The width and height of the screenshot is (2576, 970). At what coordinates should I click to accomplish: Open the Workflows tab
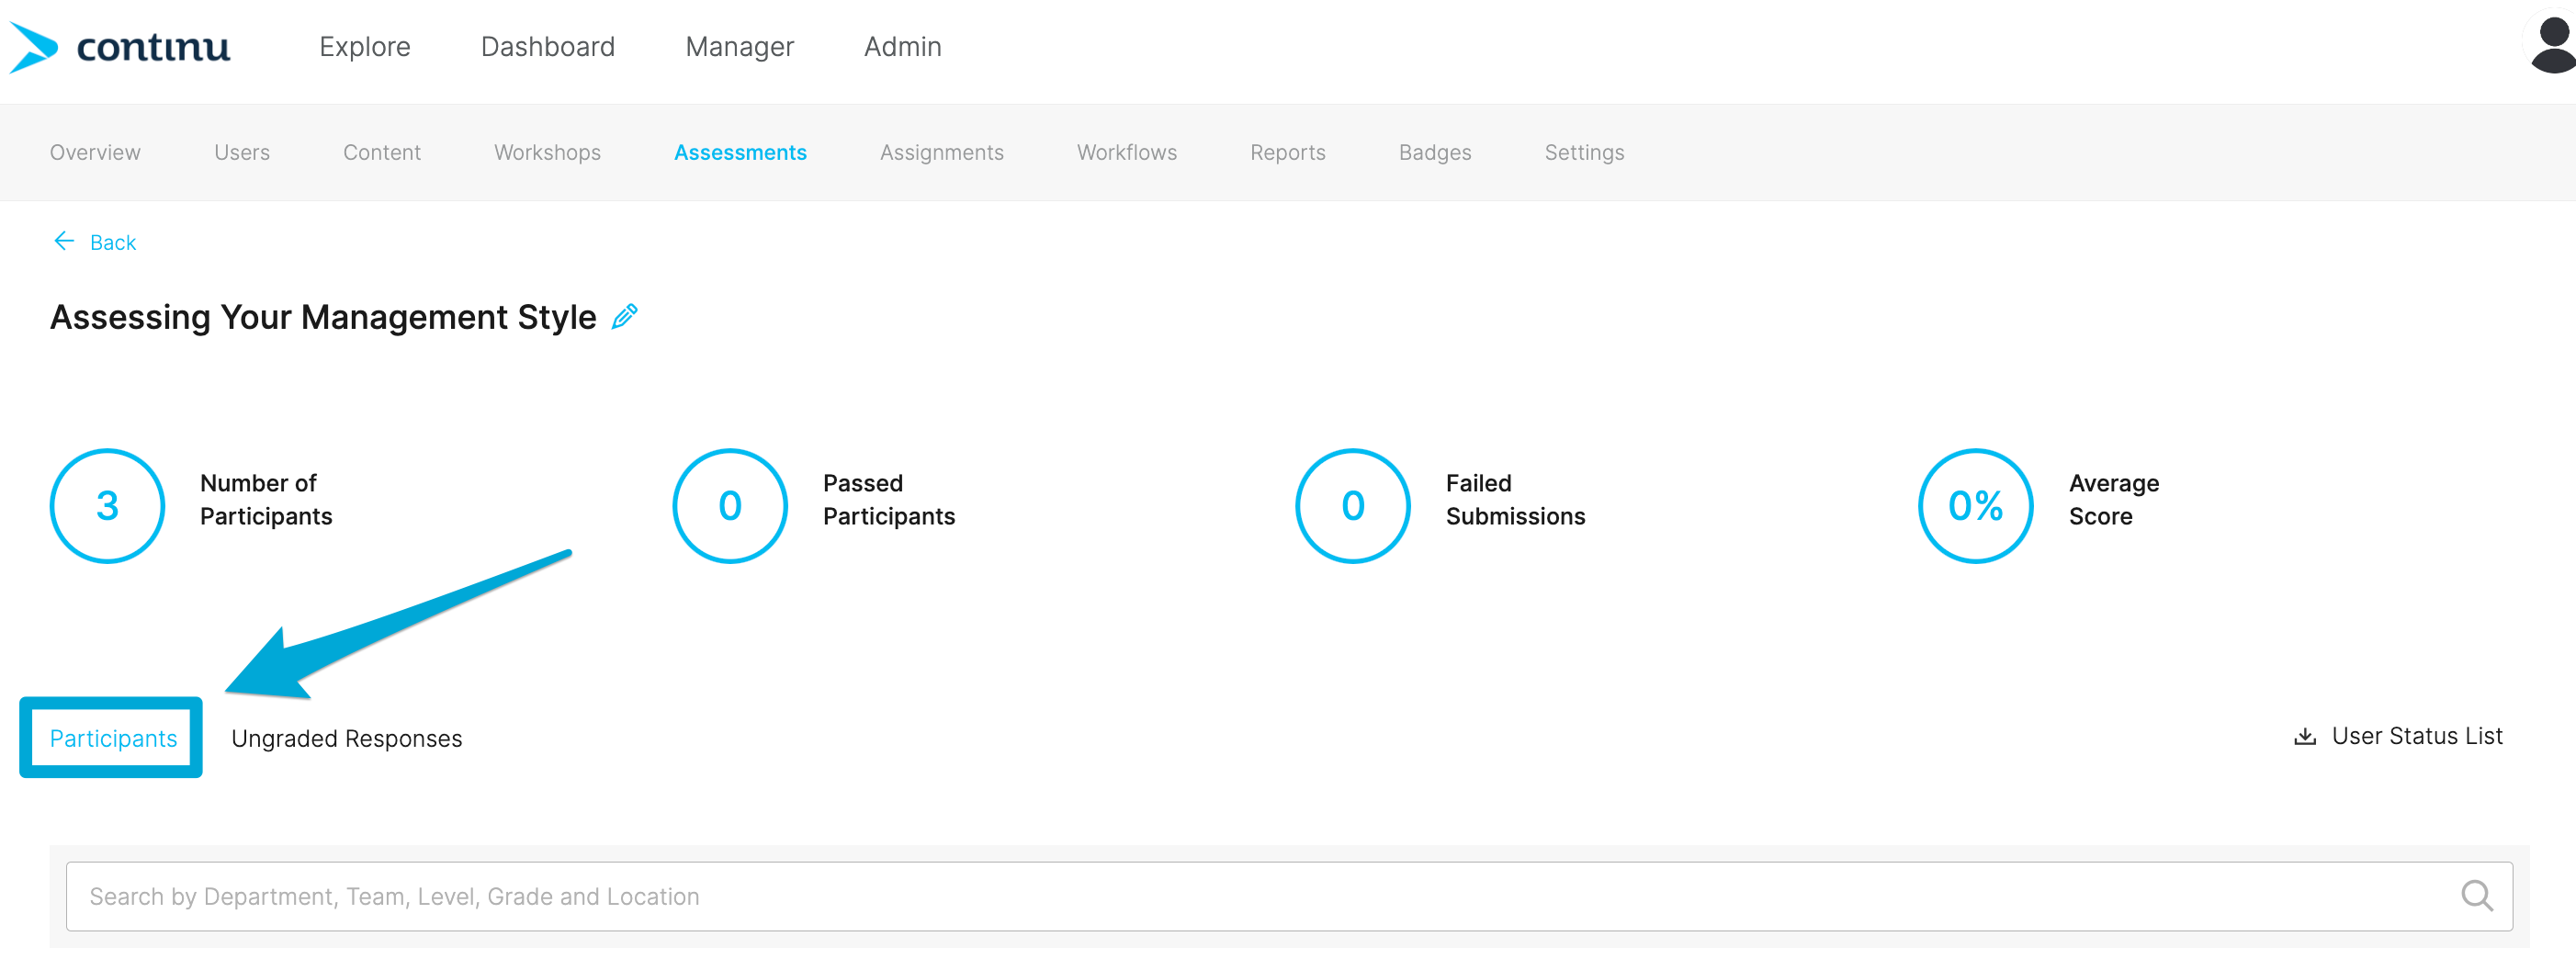(x=1127, y=153)
